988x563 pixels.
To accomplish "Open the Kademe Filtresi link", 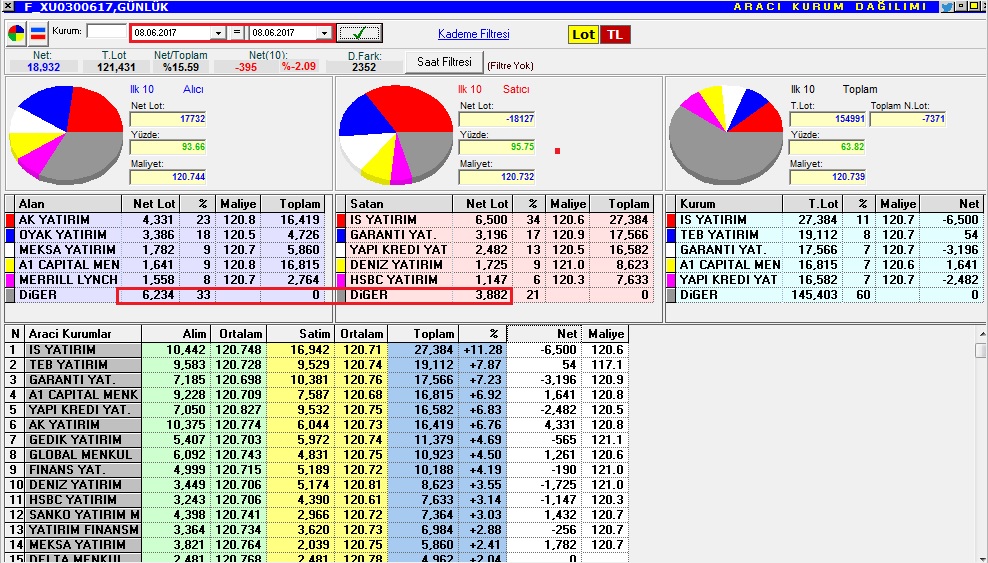I will click(x=474, y=34).
